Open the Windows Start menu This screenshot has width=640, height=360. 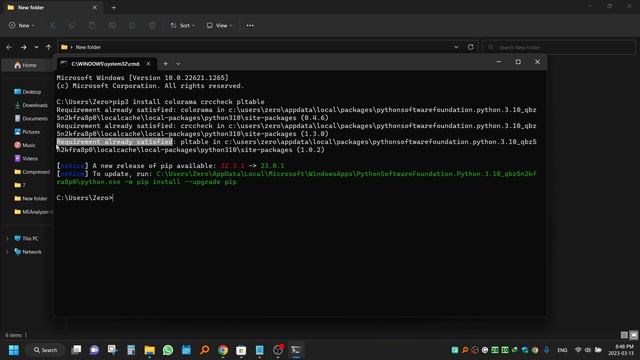point(14,350)
